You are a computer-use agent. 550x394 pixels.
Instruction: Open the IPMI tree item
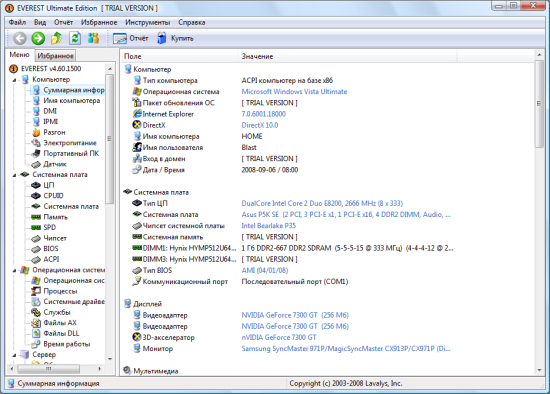45,122
